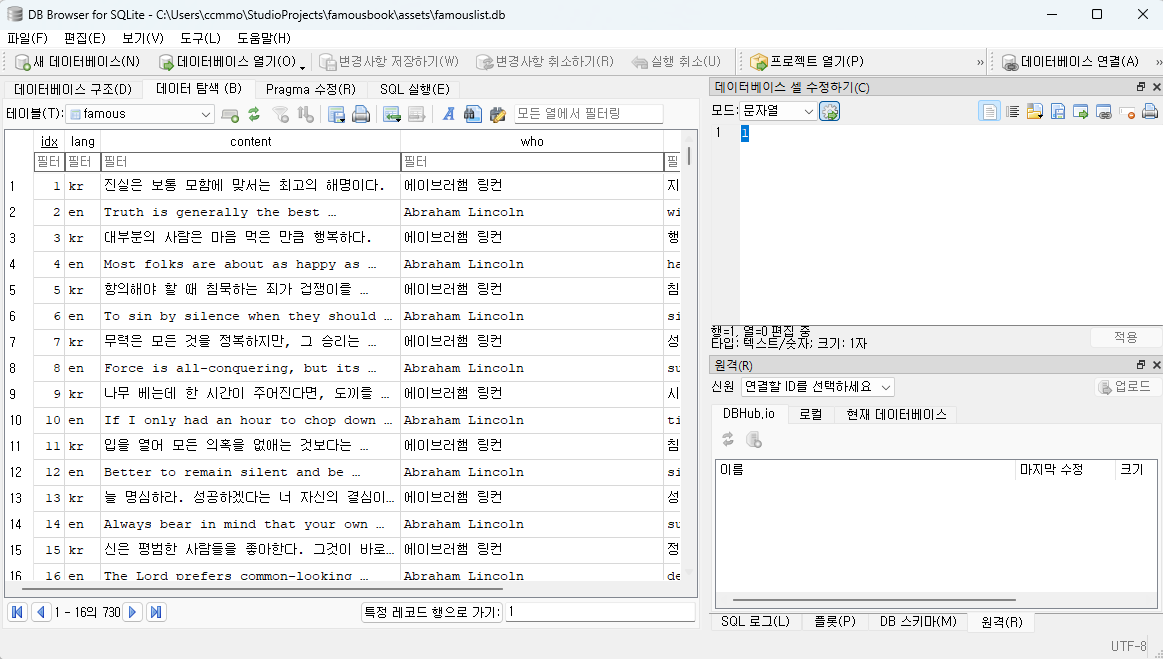1163x659 pixels.
Task: Float the cell editor panel (데이터베이스 셀 수정하기)
Action: (x=1141, y=87)
